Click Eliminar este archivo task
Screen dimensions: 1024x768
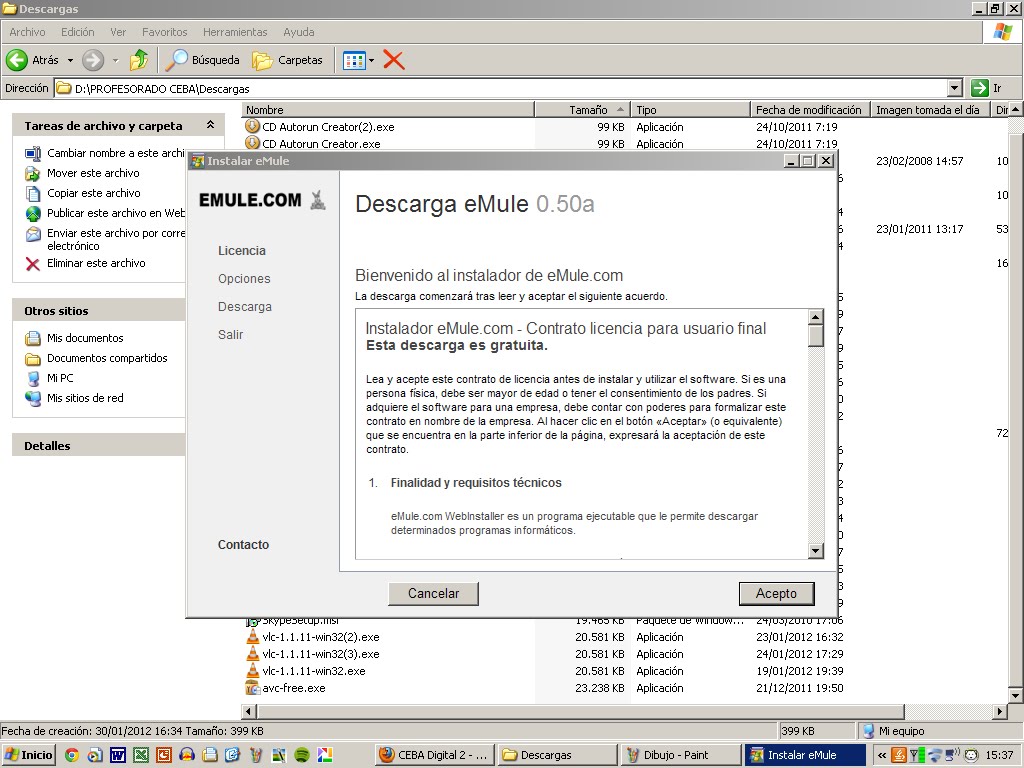pyautogui.click(x=86, y=263)
